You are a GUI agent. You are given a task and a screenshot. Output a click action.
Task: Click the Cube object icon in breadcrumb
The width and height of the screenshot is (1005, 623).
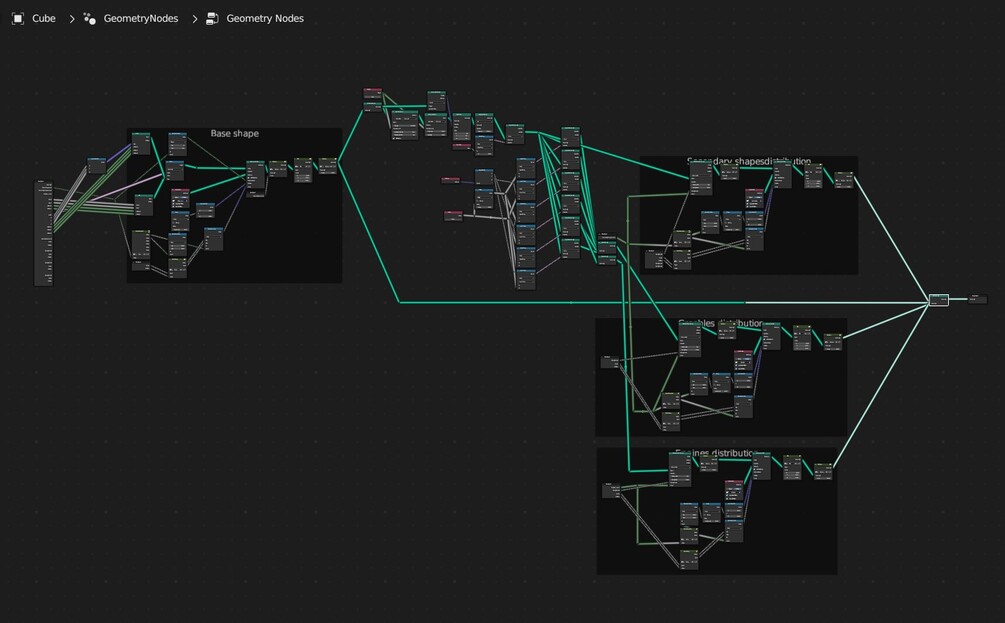[18, 19]
